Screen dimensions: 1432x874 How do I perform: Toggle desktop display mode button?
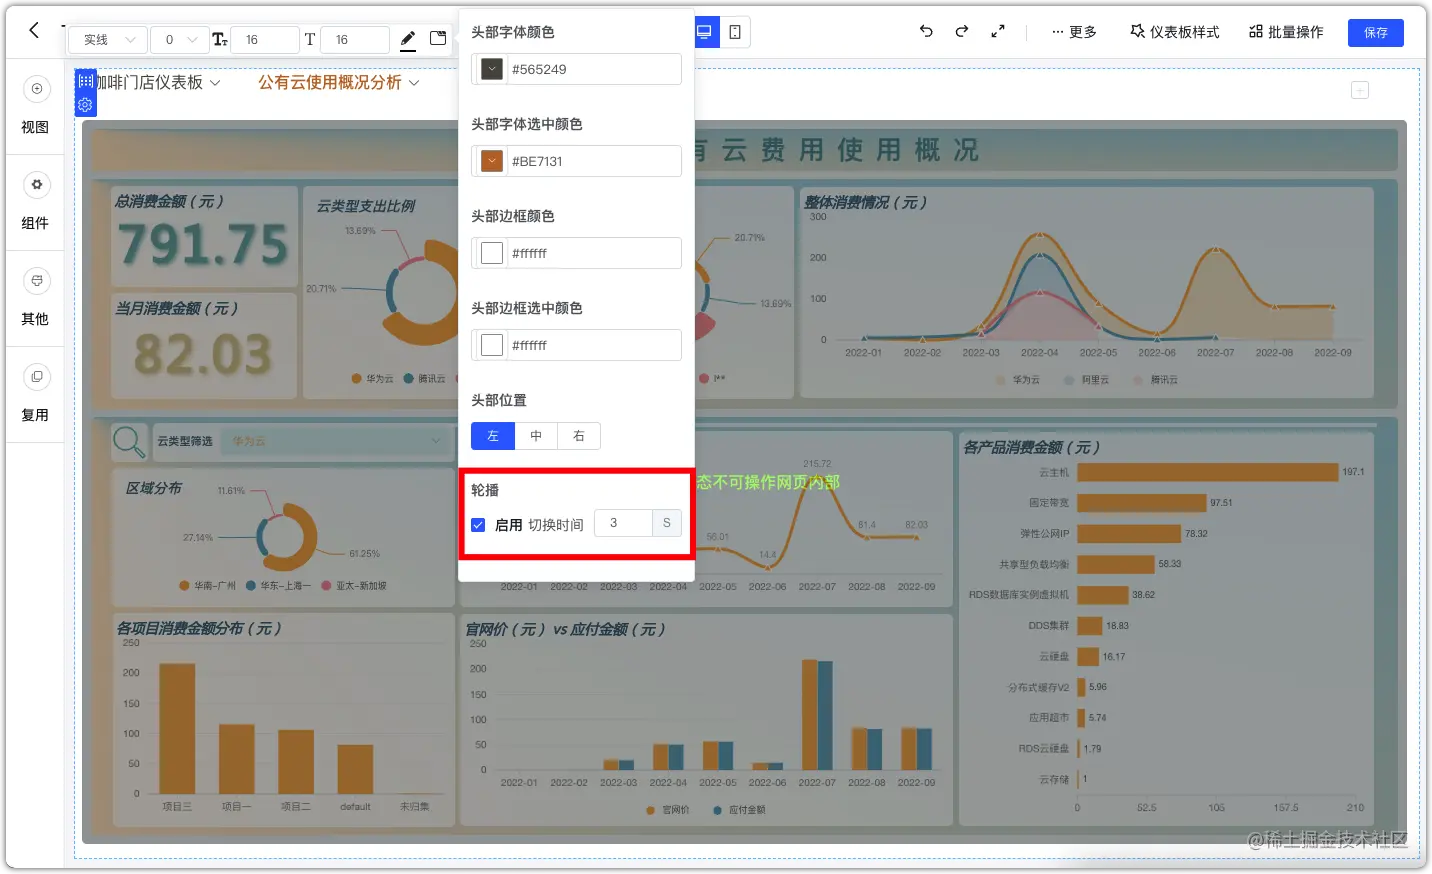[706, 32]
